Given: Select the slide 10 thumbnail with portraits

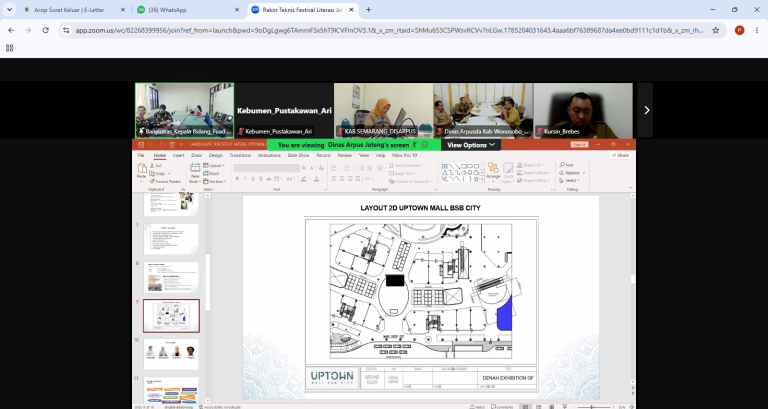Looking at the screenshot, I should click(171, 354).
